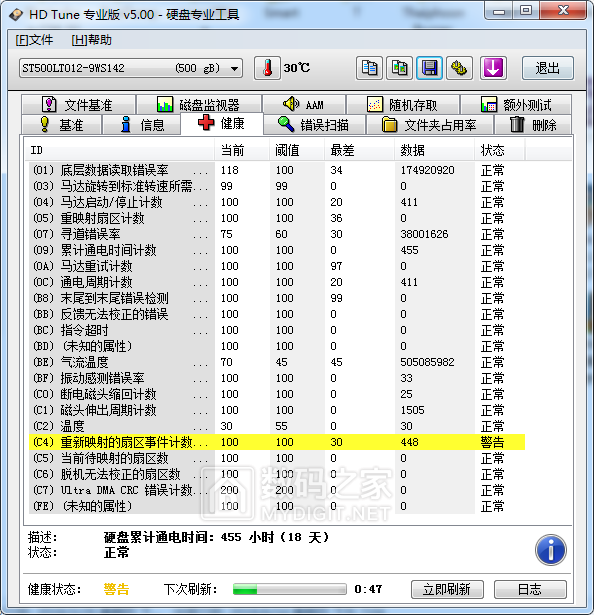
Task: Click the 数据 column header
Action: click(434, 150)
